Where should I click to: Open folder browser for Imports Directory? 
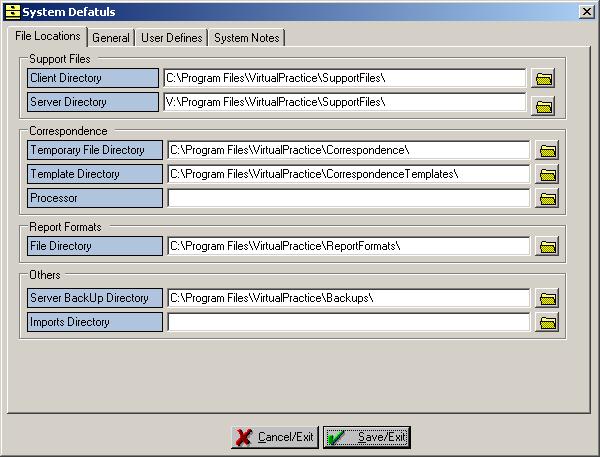click(547, 322)
